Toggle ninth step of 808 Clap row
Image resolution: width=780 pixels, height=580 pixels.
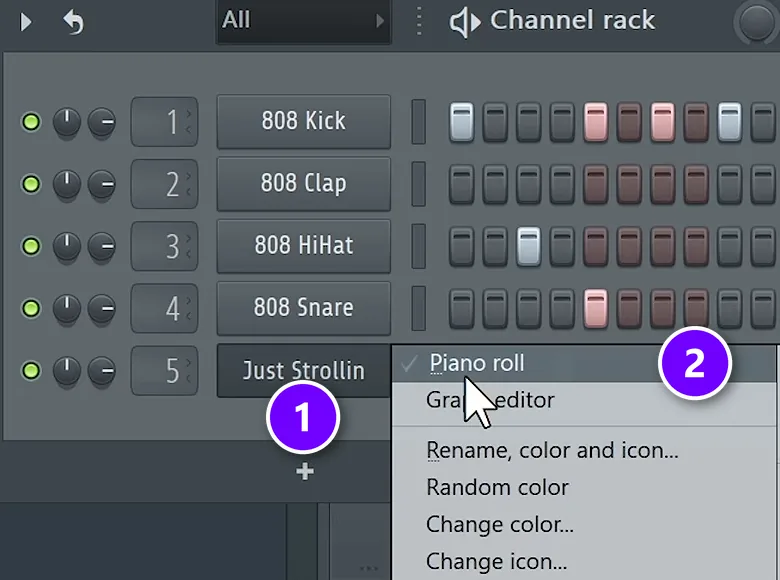(730, 185)
